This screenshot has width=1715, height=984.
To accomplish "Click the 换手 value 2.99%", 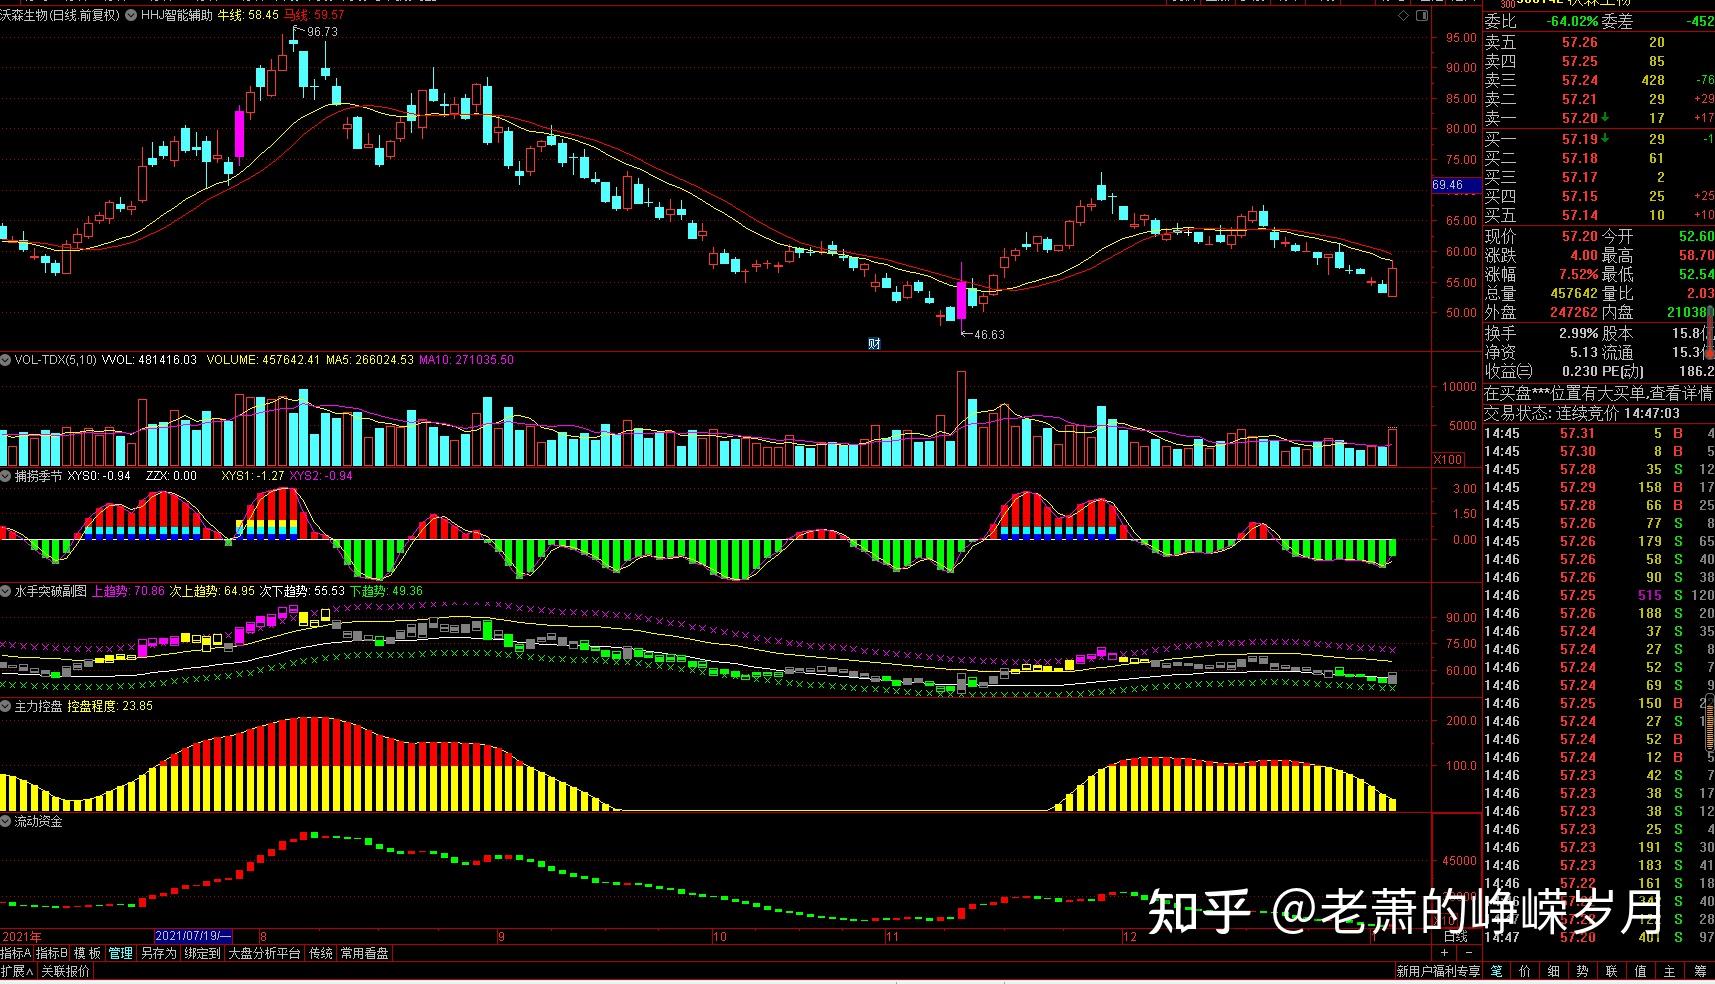I will pos(1579,333).
